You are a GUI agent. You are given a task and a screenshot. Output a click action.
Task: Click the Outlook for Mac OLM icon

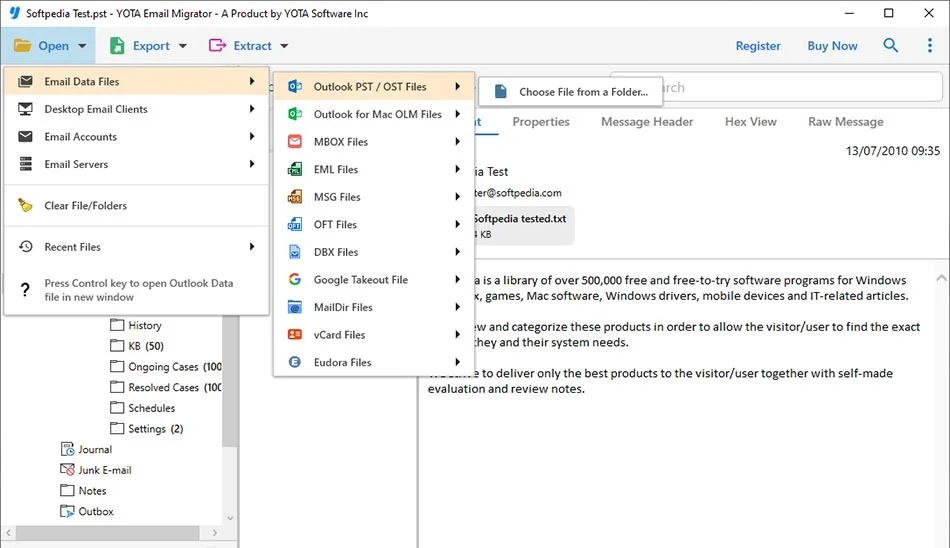(x=295, y=114)
